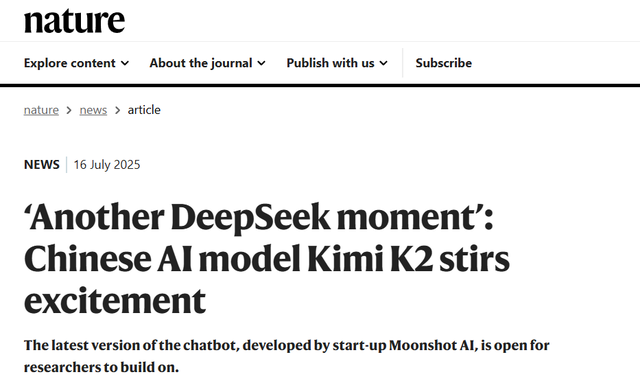Expand Explore content chevron arrow

point(125,63)
